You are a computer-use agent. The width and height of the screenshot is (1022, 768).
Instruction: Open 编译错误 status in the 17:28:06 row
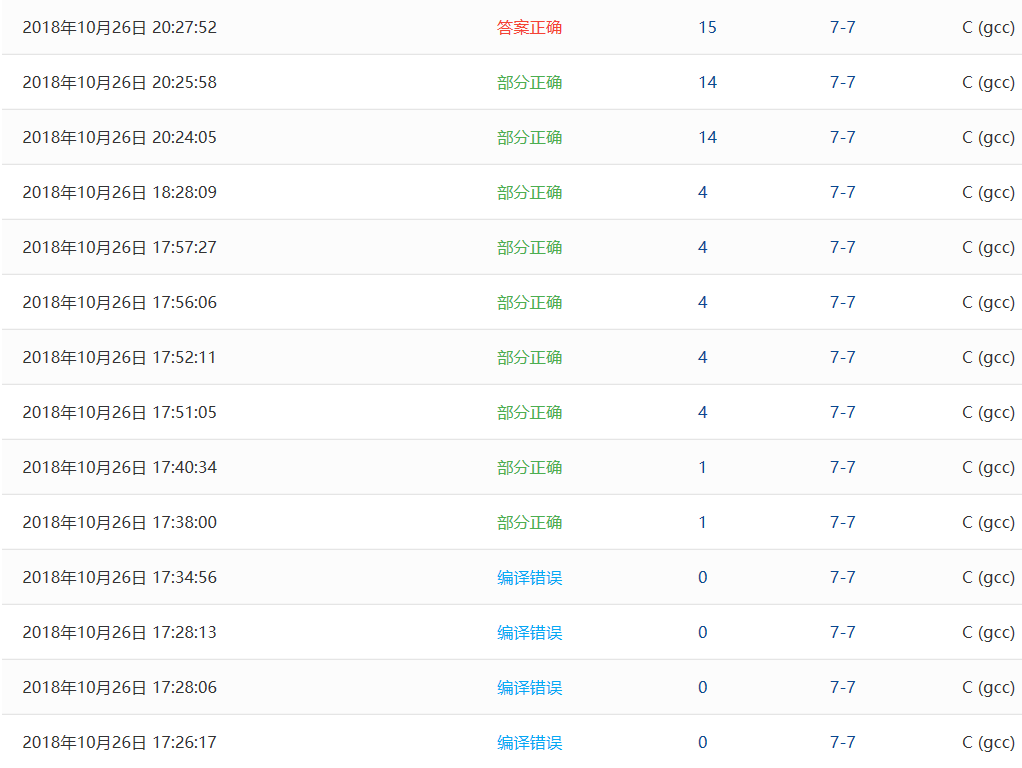coord(529,687)
